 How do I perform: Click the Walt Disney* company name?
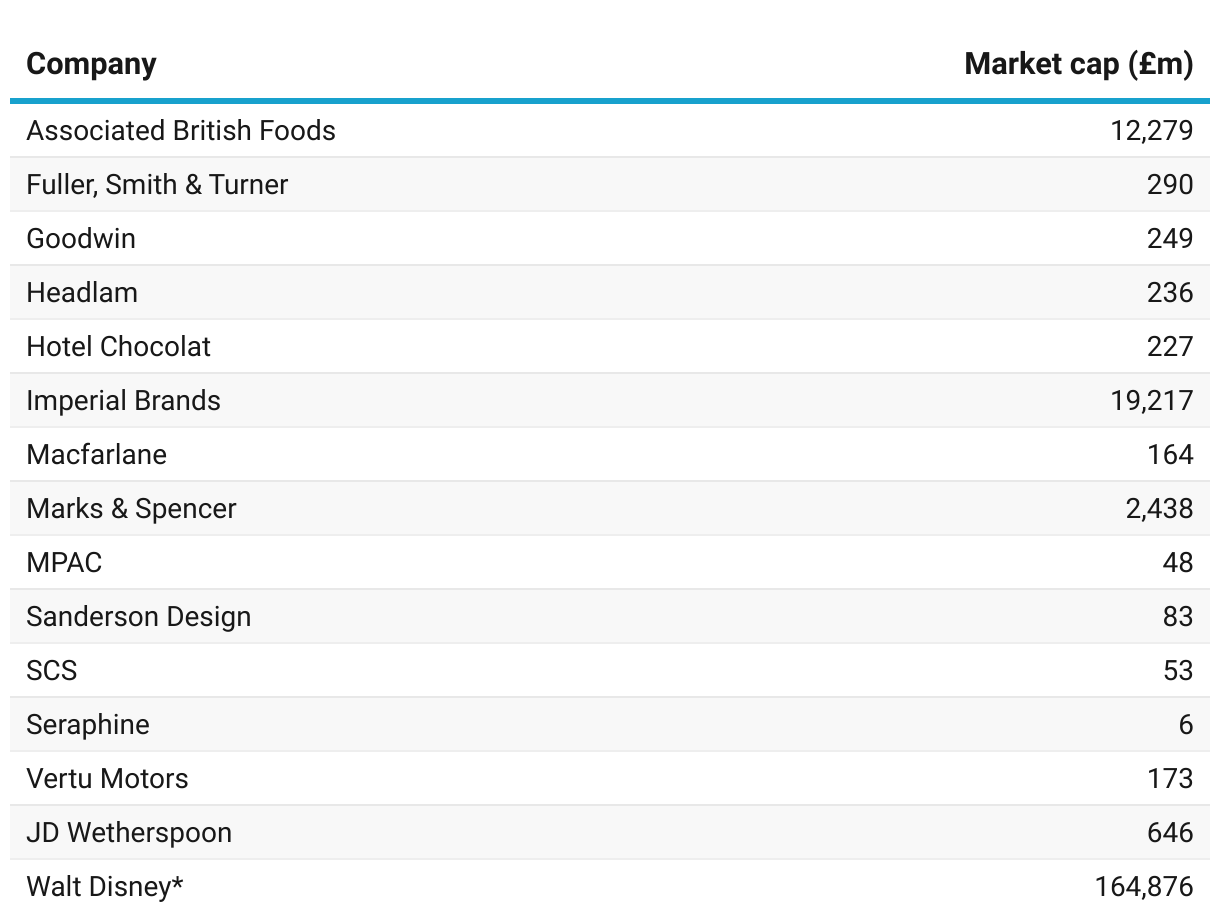click(105, 886)
